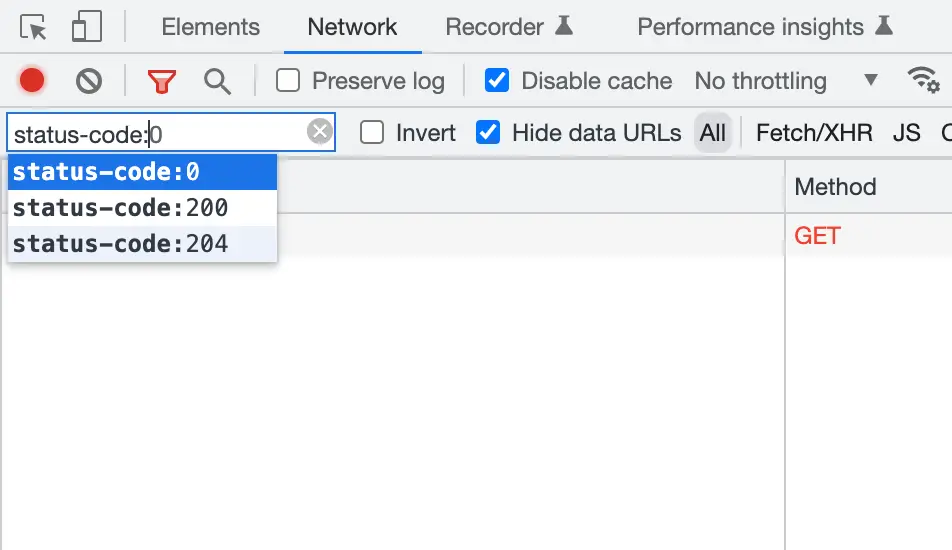
Task: Tick the Invert filter checkbox
Action: [x=372, y=132]
